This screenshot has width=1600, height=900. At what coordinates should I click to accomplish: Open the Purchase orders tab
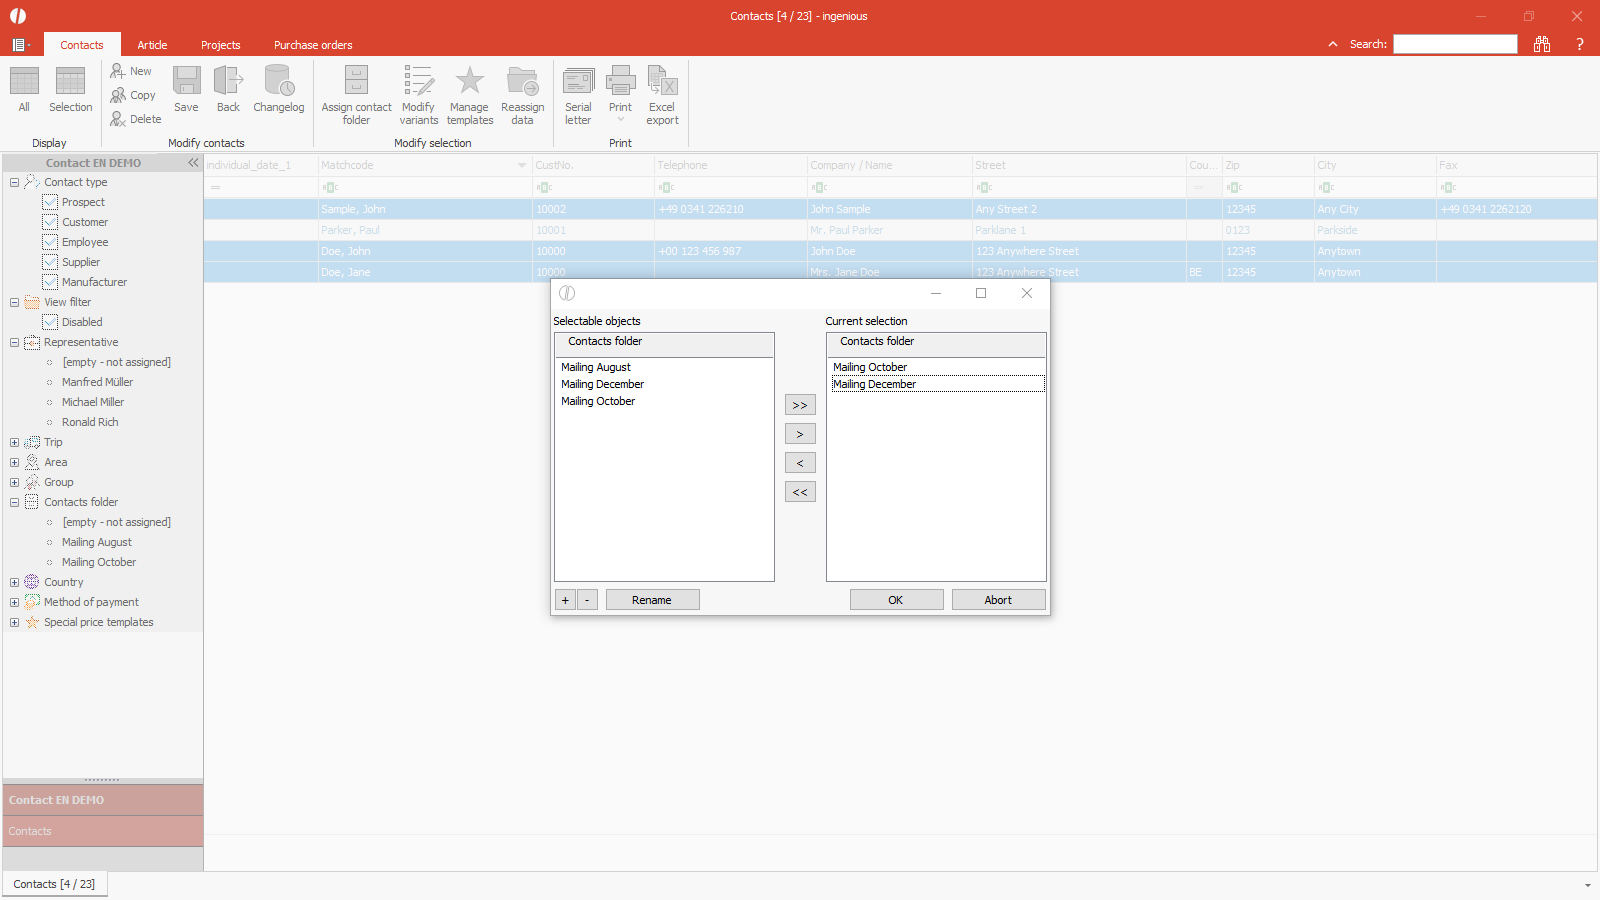313,45
